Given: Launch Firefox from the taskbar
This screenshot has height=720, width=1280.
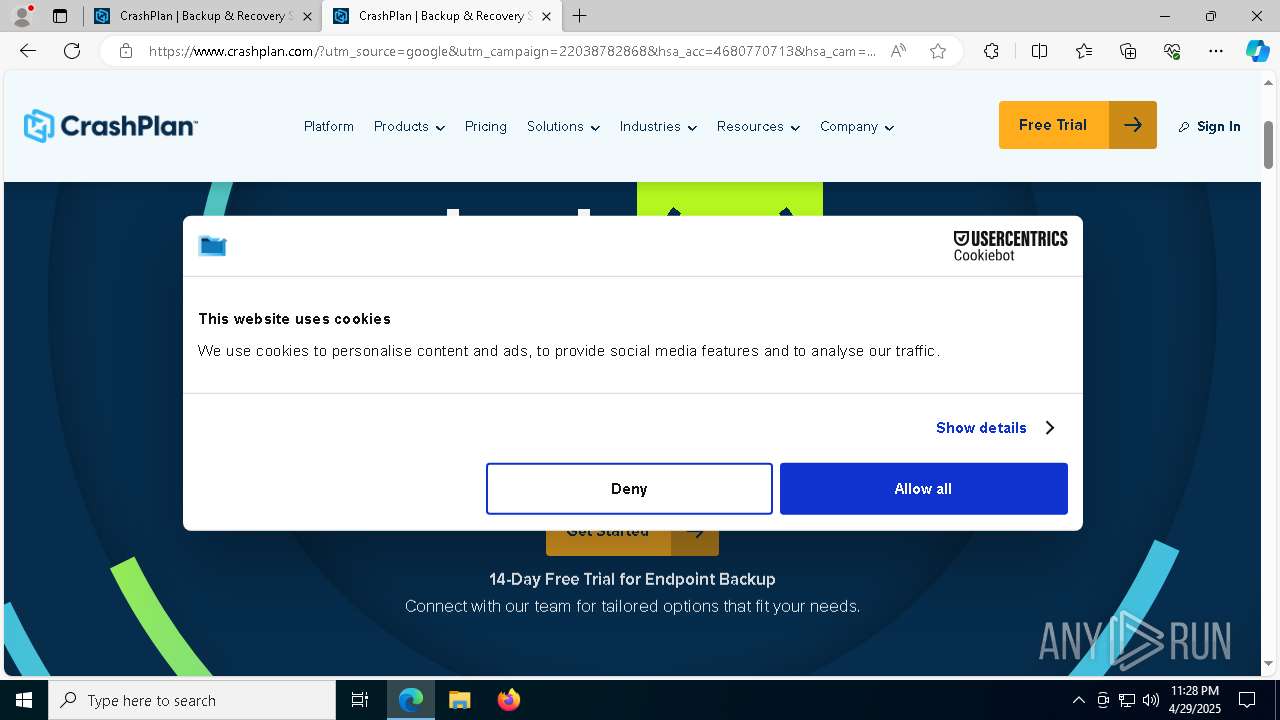Looking at the screenshot, I should [x=508, y=700].
